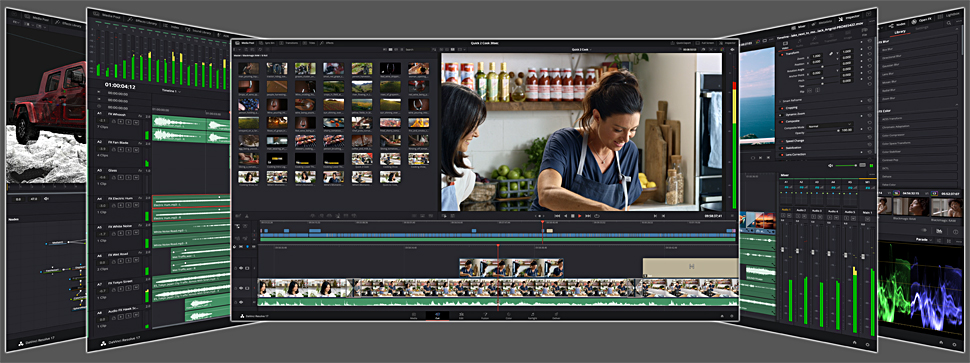Skip to the previous clip in the viewer
Viewport: 970px width, 363px height.
pos(557,216)
